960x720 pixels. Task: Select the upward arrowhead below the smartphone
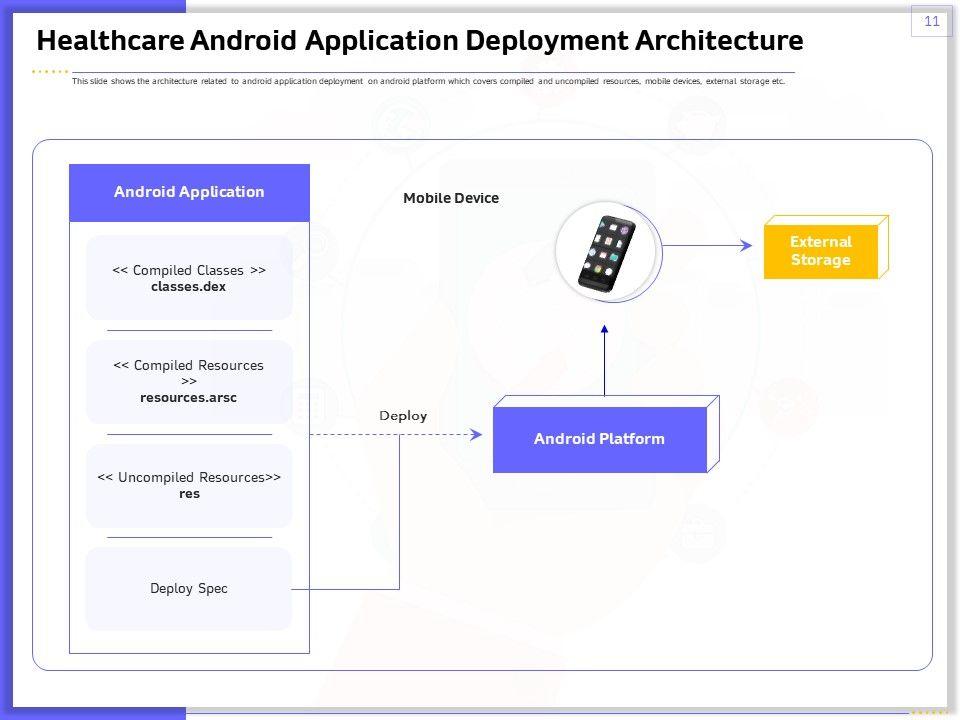(x=605, y=328)
